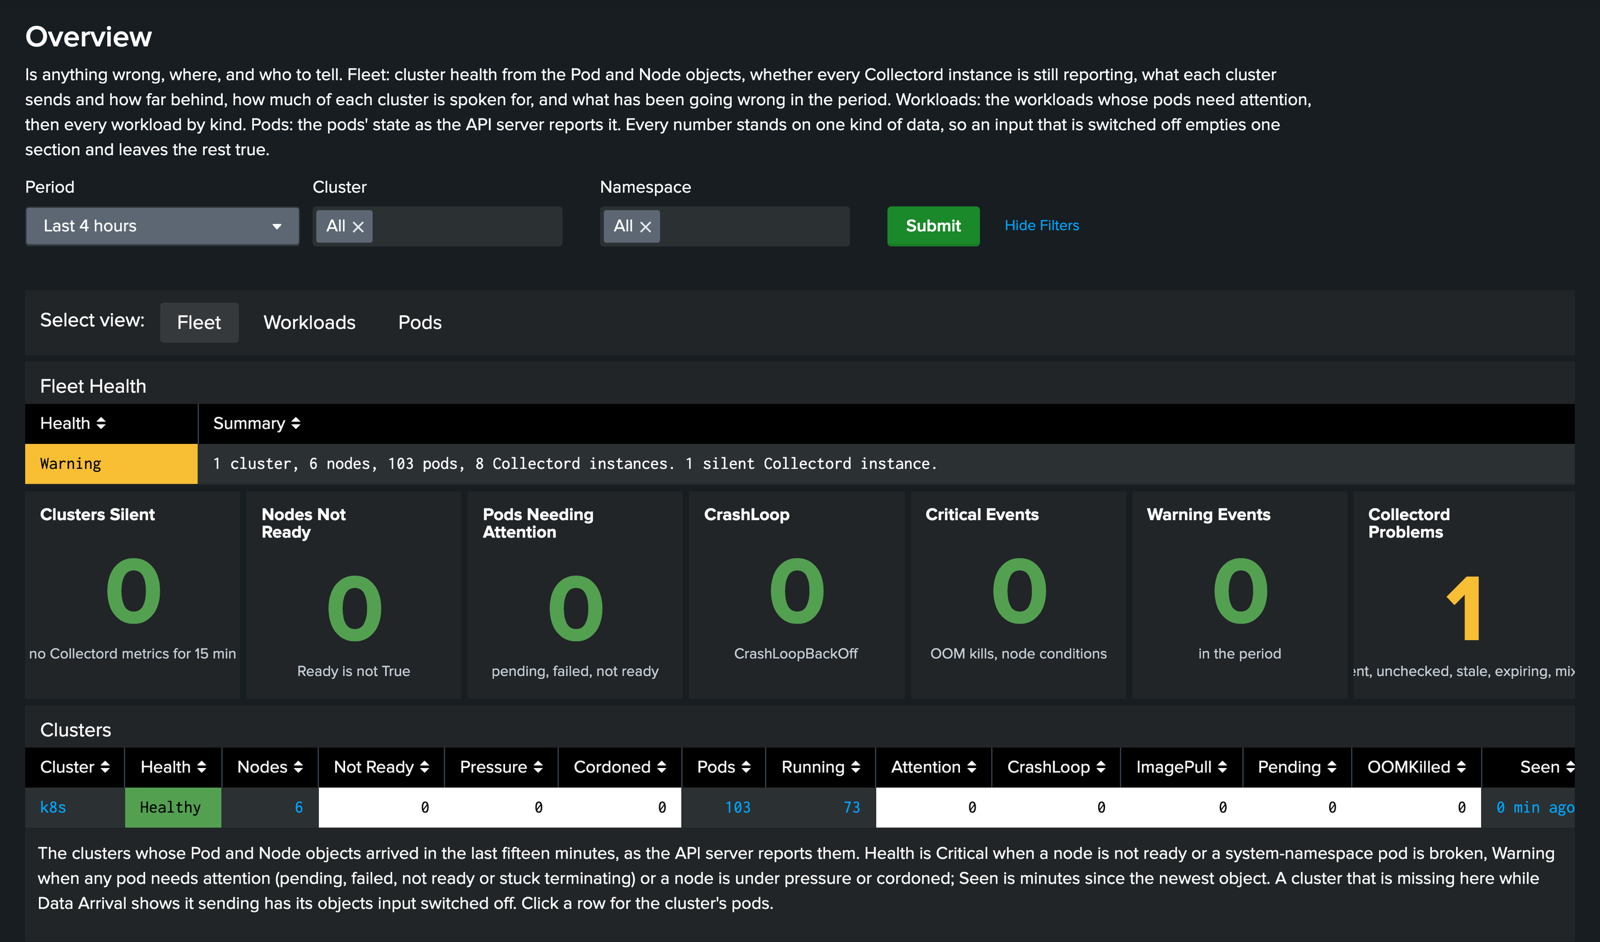Click the Clusters panel title
The image size is (1600, 942).
click(x=76, y=730)
